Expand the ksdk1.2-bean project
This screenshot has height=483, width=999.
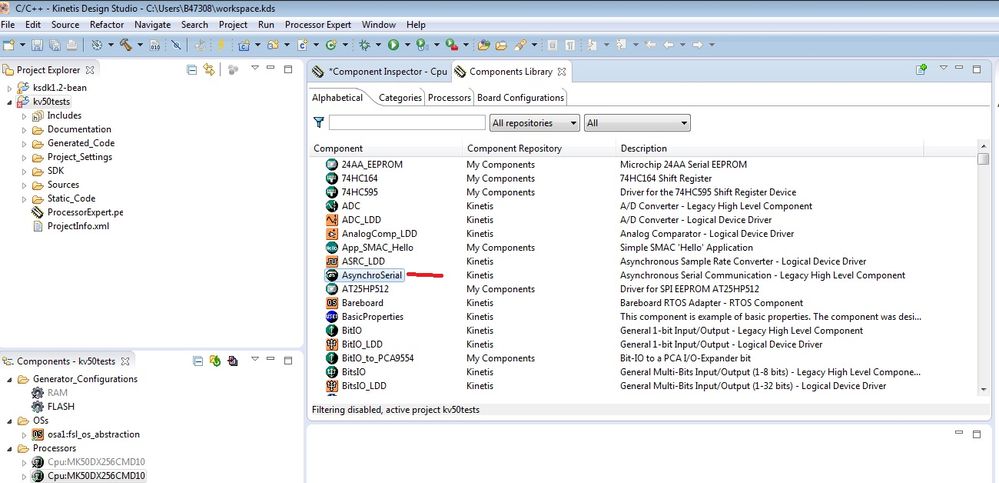[10, 88]
